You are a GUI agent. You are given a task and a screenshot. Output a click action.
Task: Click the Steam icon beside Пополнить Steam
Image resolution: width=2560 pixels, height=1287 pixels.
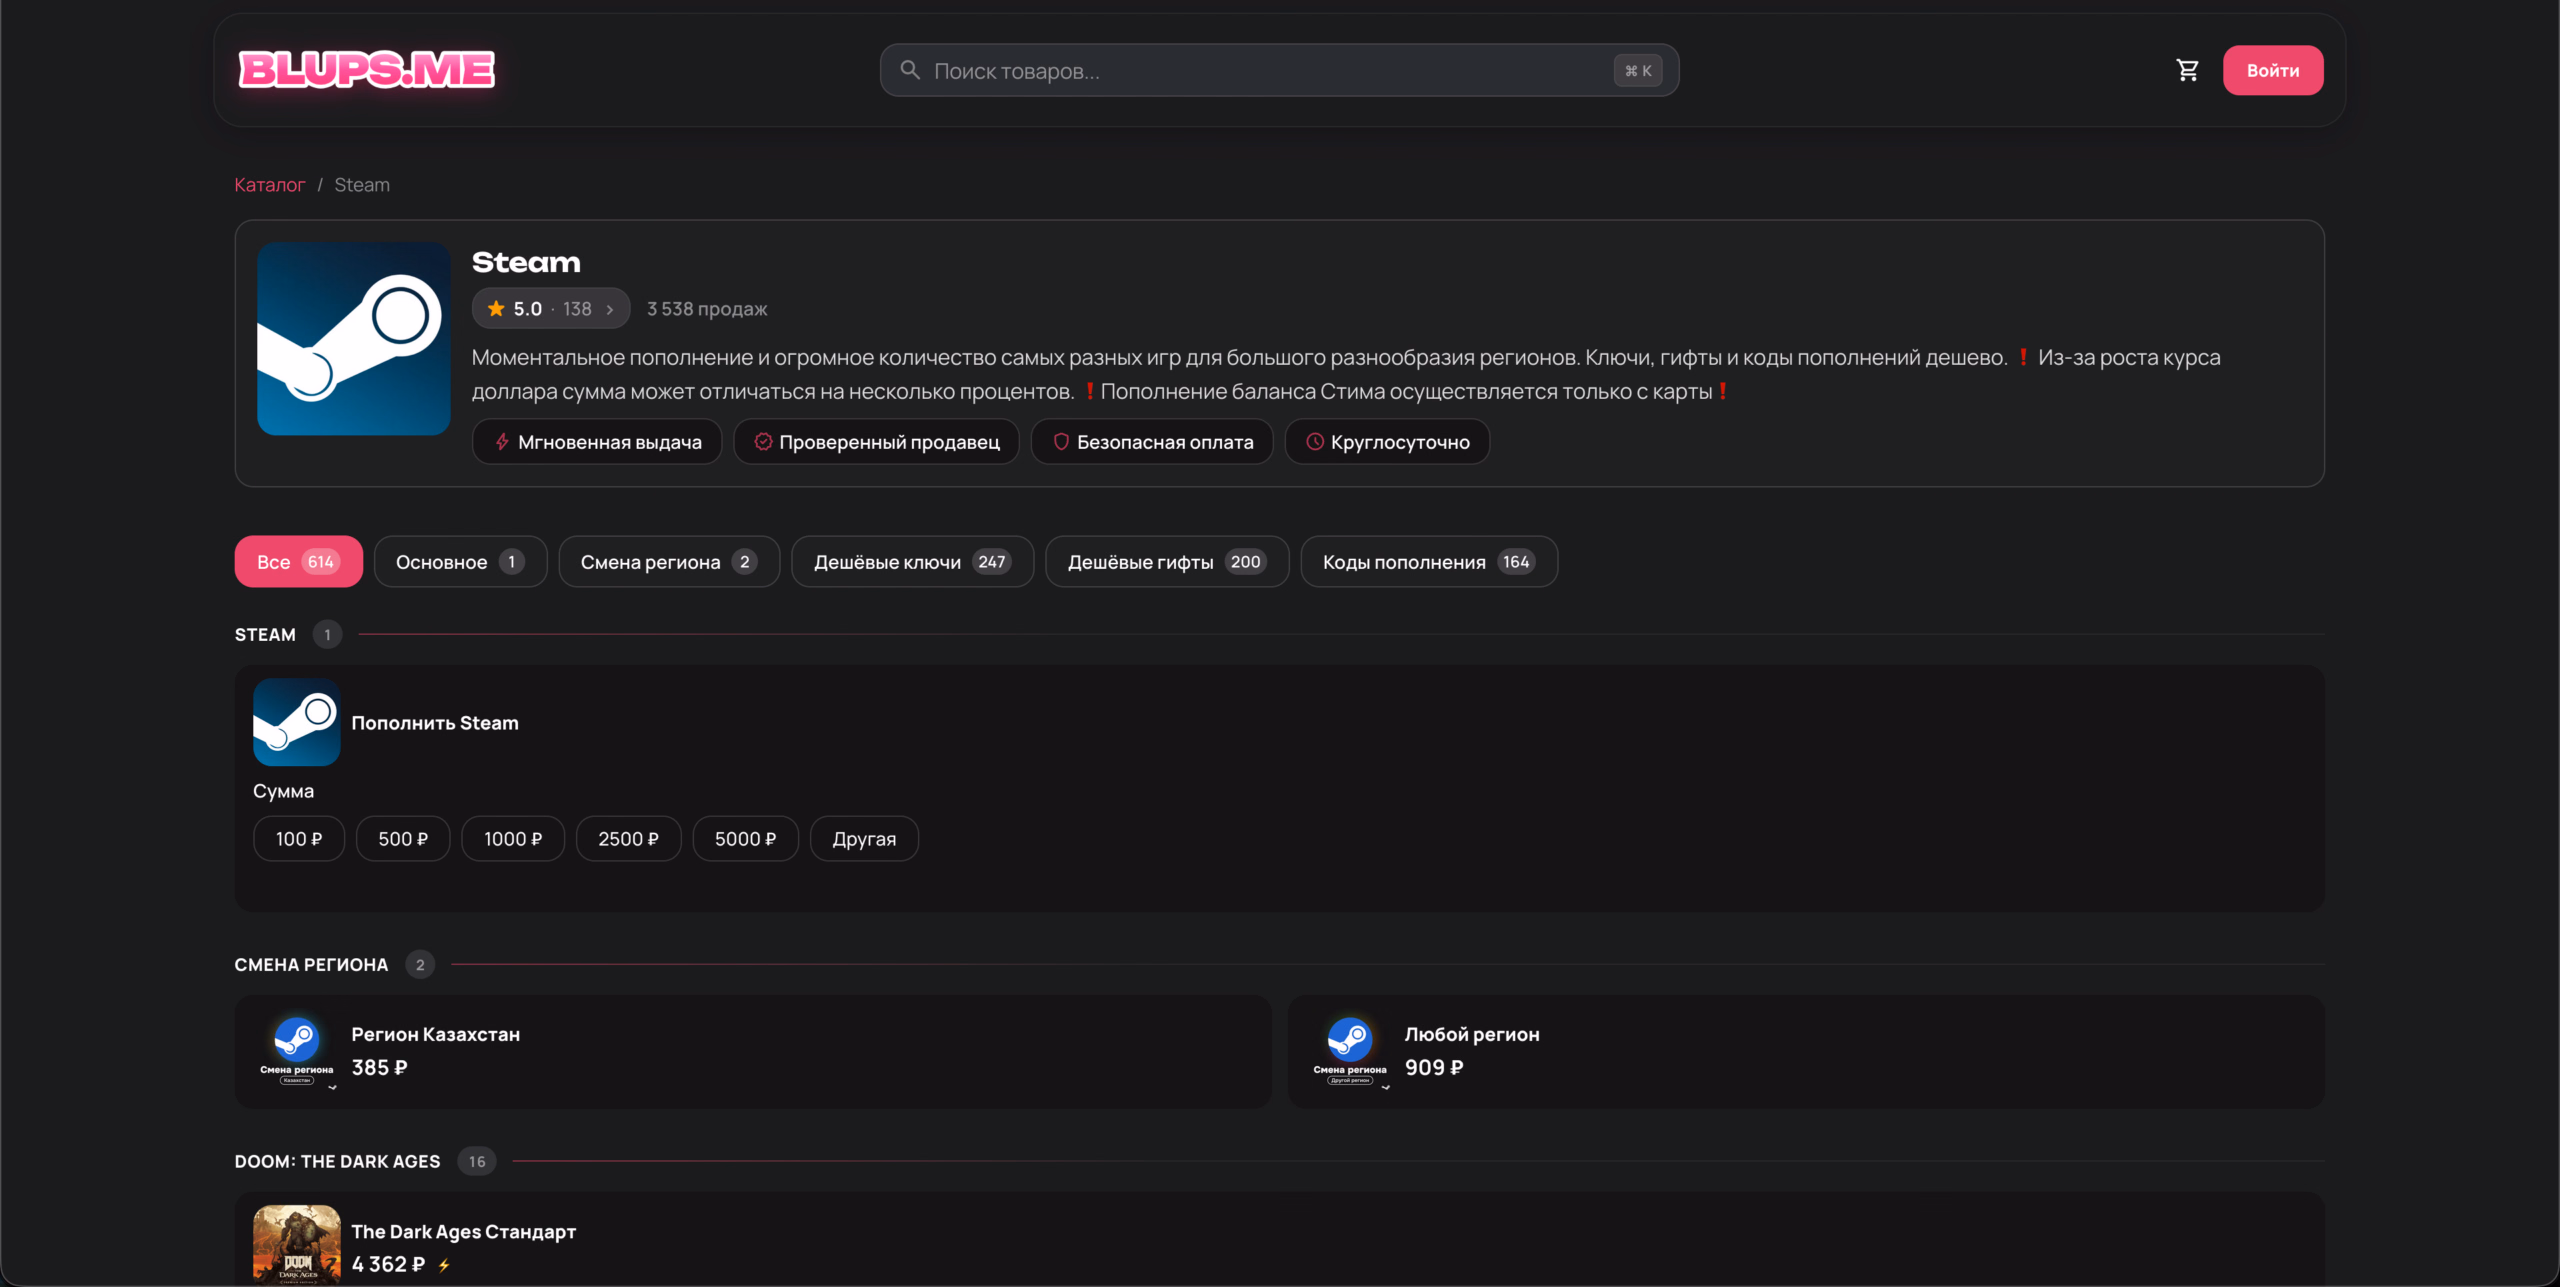click(296, 722)
